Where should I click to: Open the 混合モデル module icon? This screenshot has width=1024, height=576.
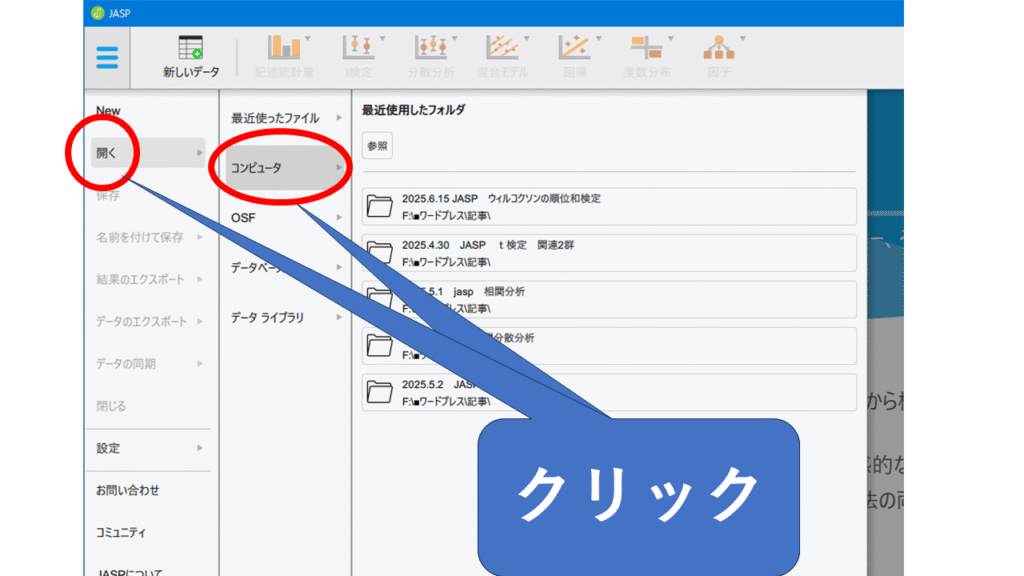tap(502, 48)
